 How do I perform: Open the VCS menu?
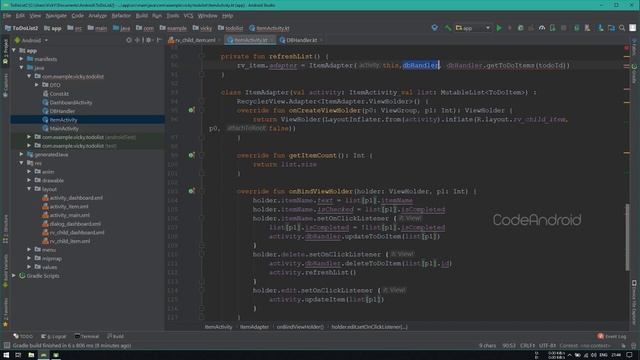click(188, 16)
